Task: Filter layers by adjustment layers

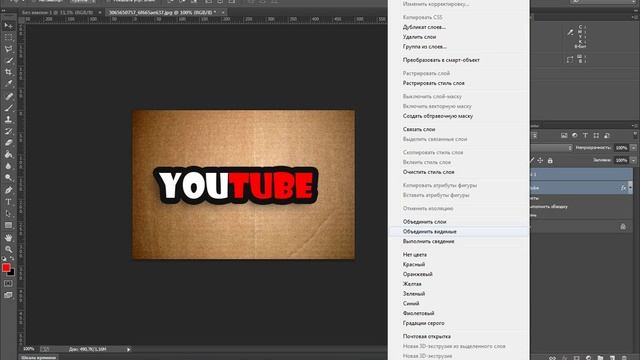Action: click(575, 136)
